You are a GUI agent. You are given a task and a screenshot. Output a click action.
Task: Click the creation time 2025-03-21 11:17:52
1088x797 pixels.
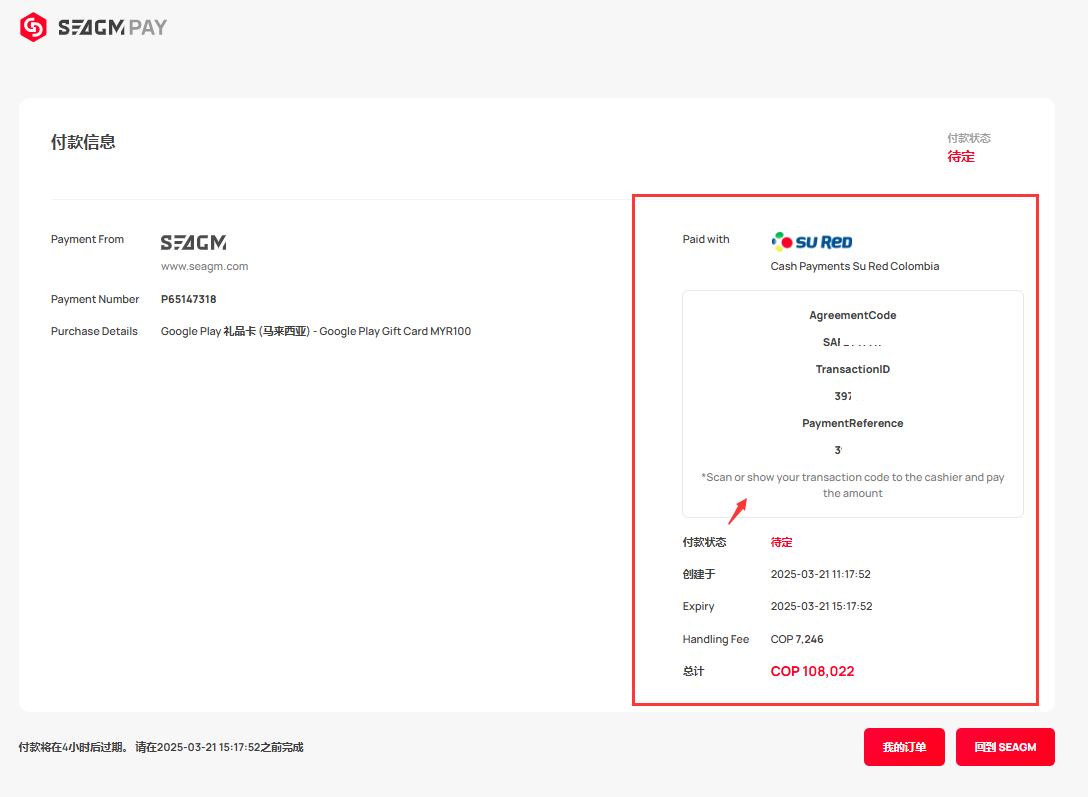point(820,574)
